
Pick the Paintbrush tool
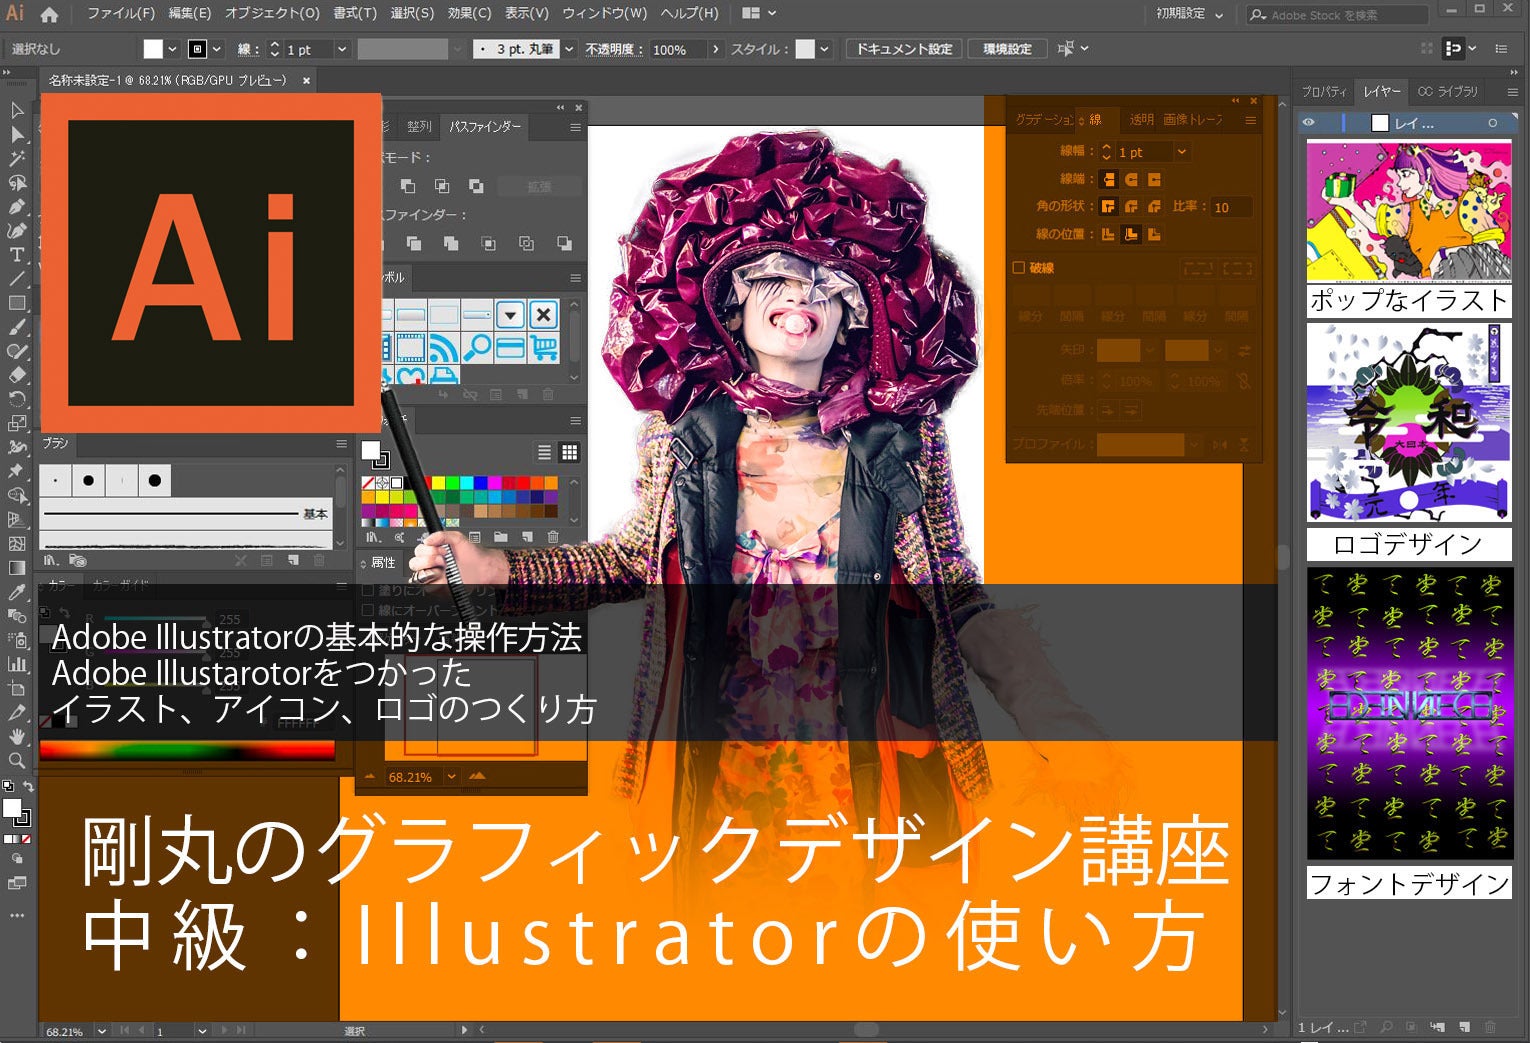point(17,327)
